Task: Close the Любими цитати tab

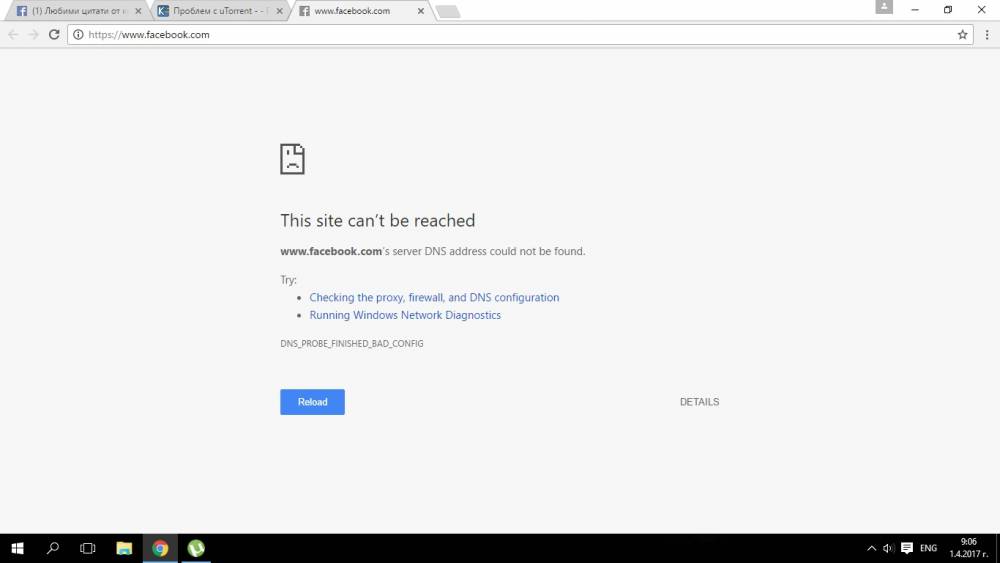Action: click(x=138, y=11)
